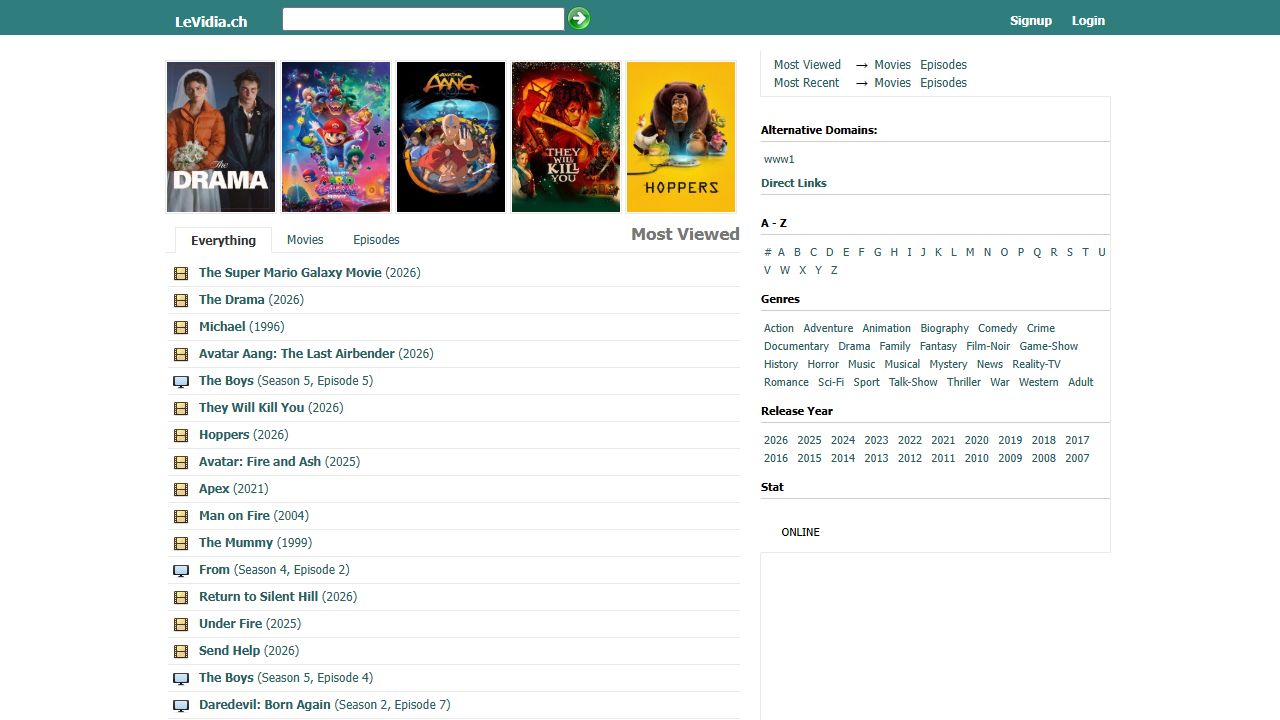Click TV icon beside The Boys Season 5, Episode 4
Screen dimensions: 1280x720
click(x=181, y=678)
